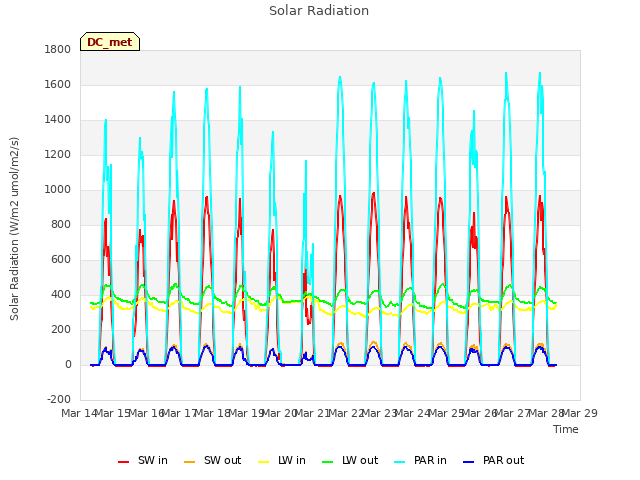
Task: Click the 1800 y-axis tick label
Action: [58, 49]
